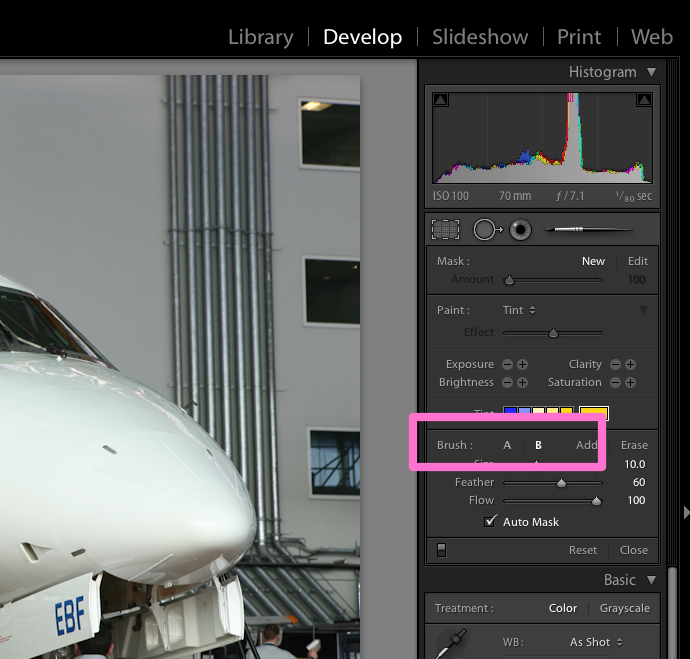Select brush preset B
This screenshot has width=690, height=659.
[538, 445]
